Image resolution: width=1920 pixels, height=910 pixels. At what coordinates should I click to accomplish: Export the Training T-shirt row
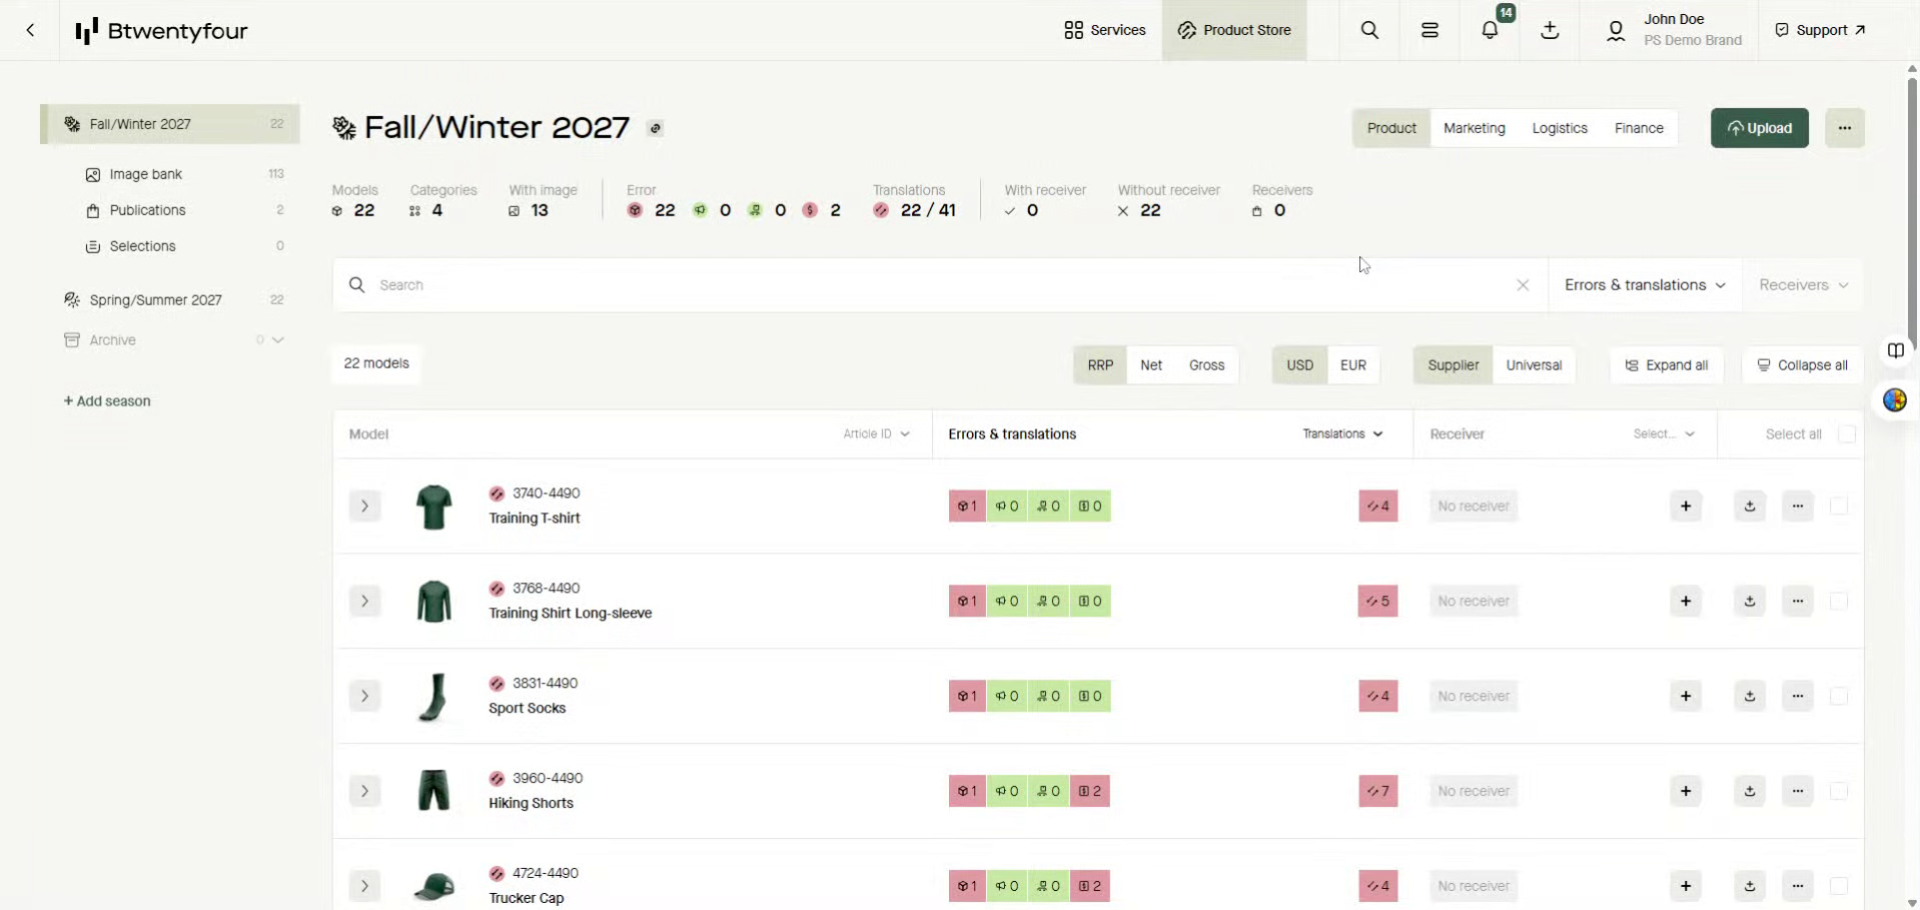[x=1750, y=506]
